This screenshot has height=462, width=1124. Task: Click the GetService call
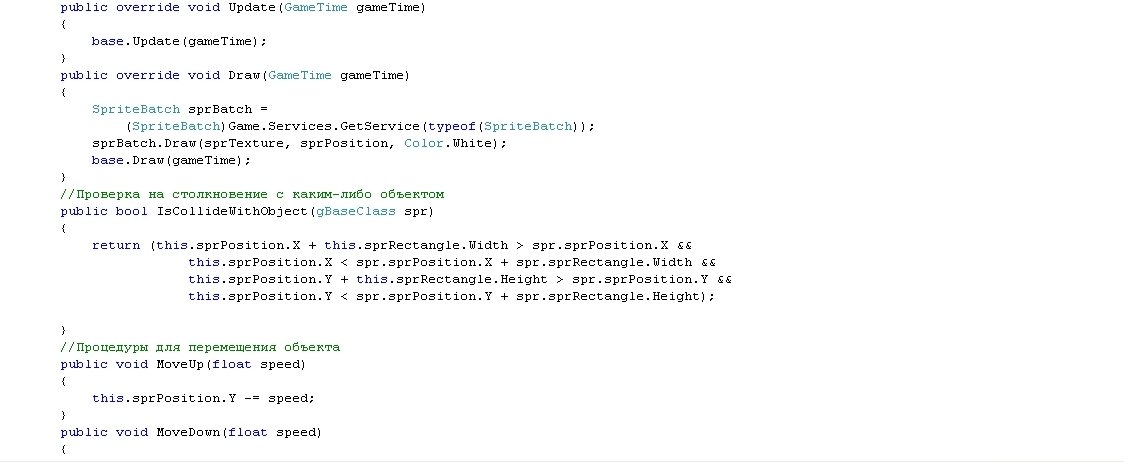[380, 126]
